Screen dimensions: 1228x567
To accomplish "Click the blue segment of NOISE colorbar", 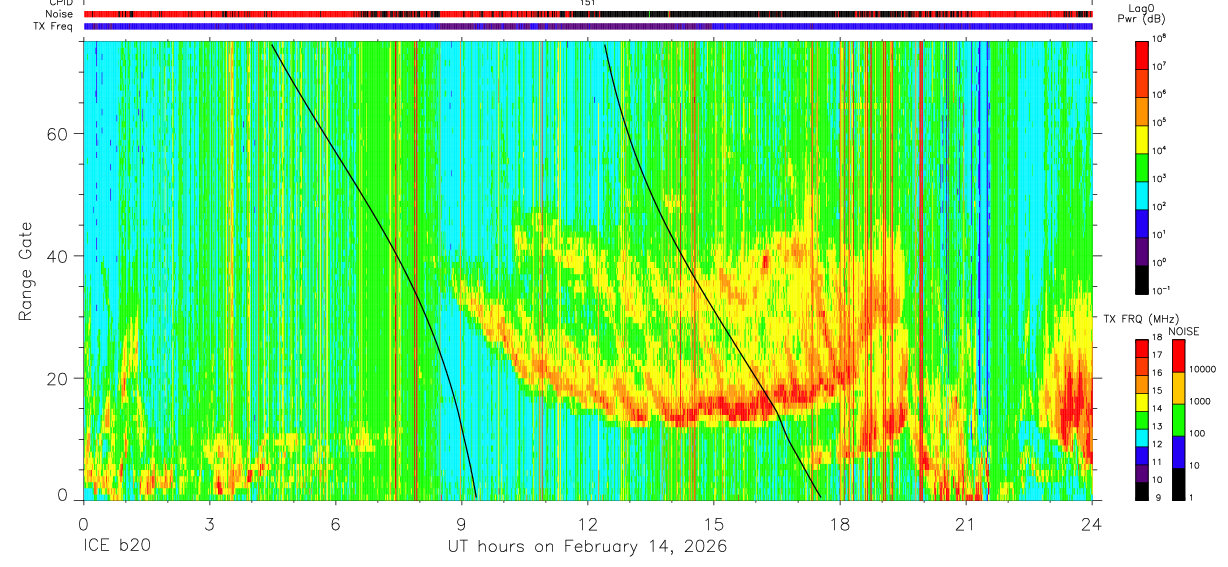I will [x=1177, y=451].
